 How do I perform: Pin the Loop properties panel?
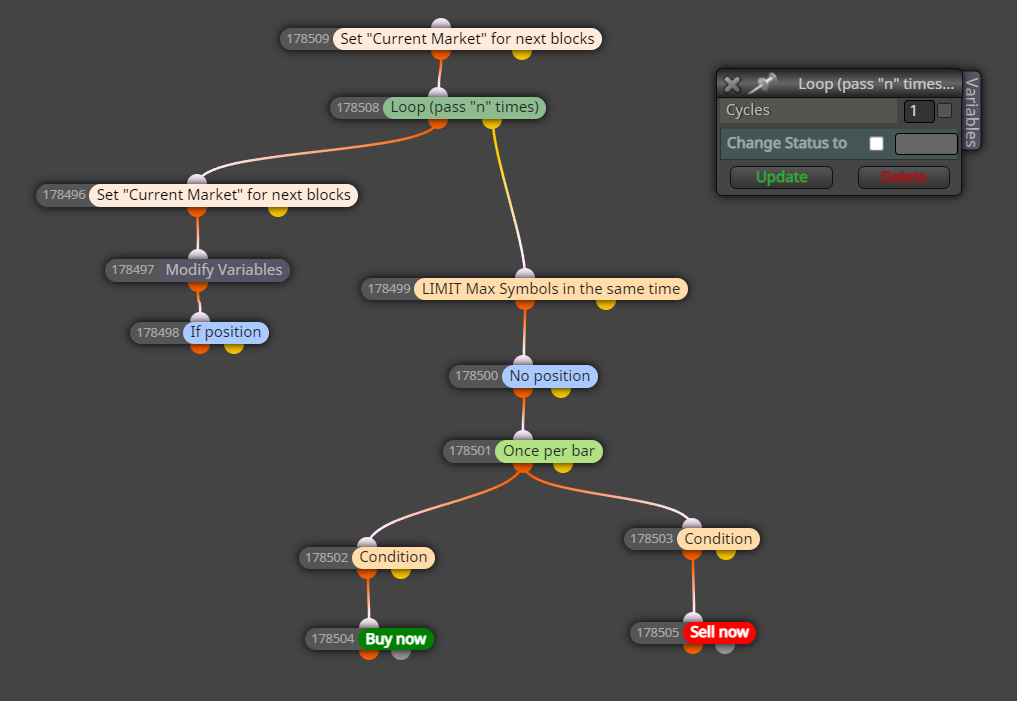(x=762, y=84)
